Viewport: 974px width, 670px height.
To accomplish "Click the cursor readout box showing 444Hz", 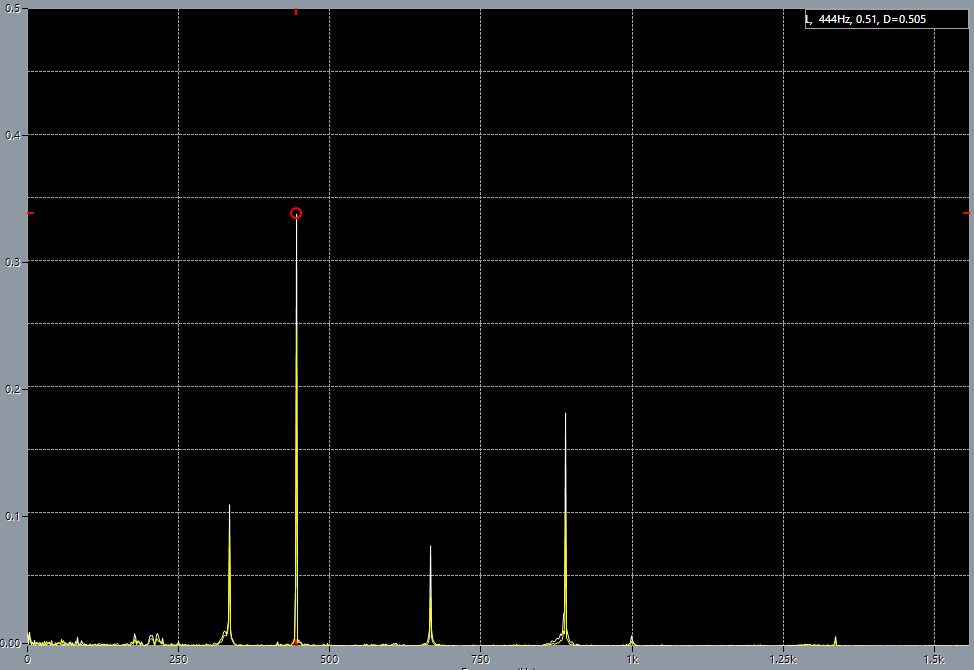I will click(x=885, y=17).
